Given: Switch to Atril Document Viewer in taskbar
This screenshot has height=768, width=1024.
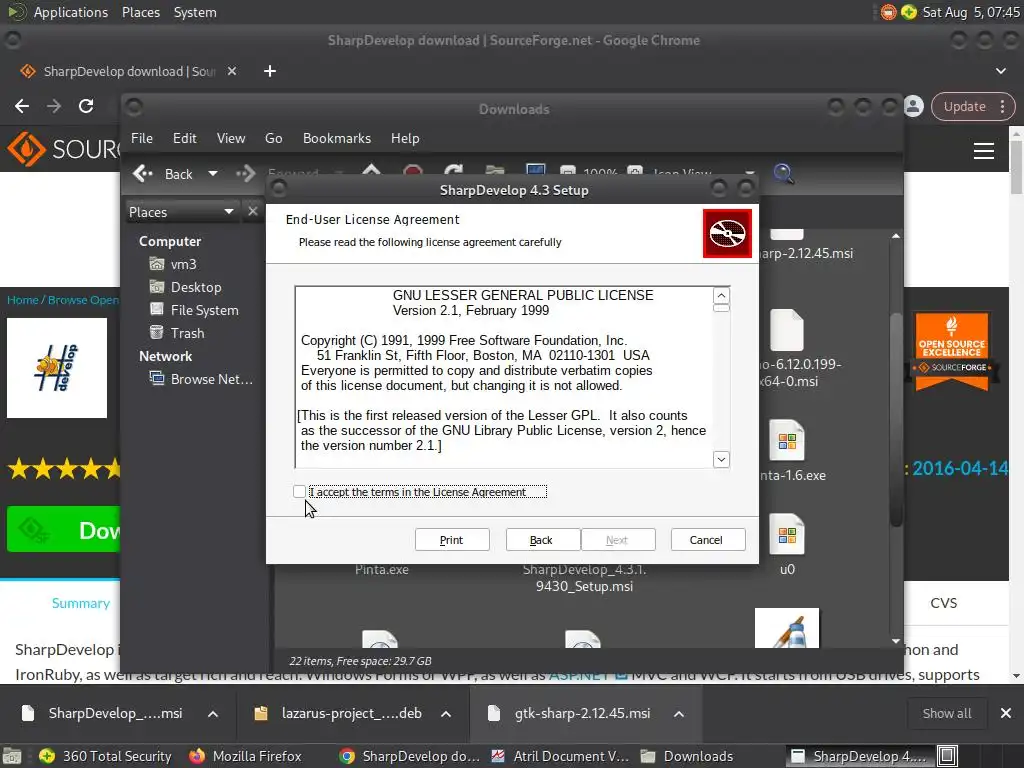Looking at the screenshot, I should (560, 756).
